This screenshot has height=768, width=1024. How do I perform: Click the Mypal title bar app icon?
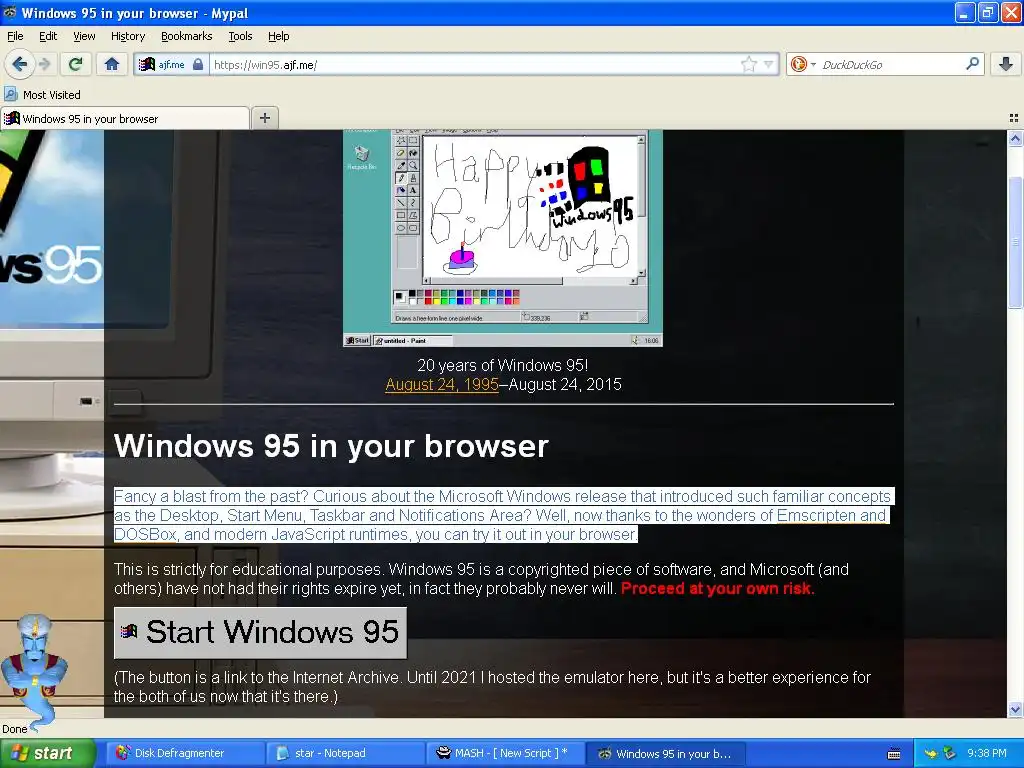tap(10, 12)
